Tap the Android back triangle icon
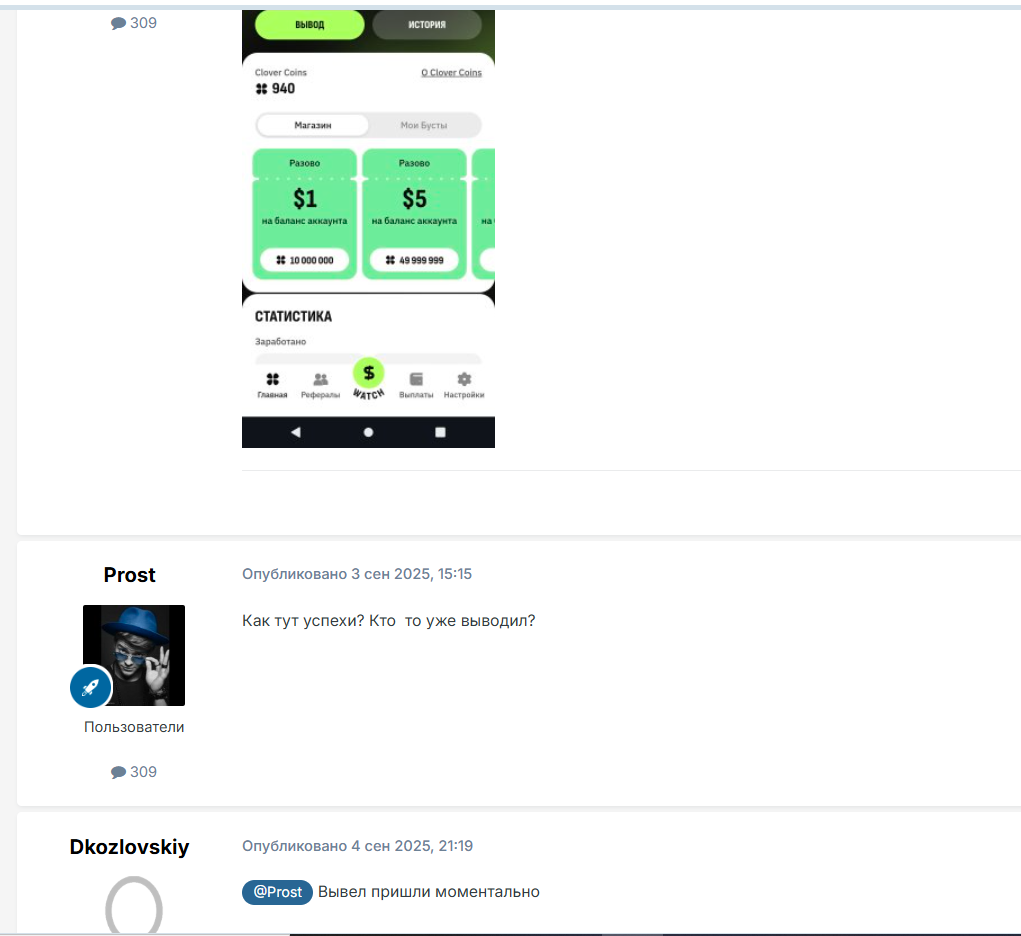This screenshot has width=1021, height=936. pos(296,432)
